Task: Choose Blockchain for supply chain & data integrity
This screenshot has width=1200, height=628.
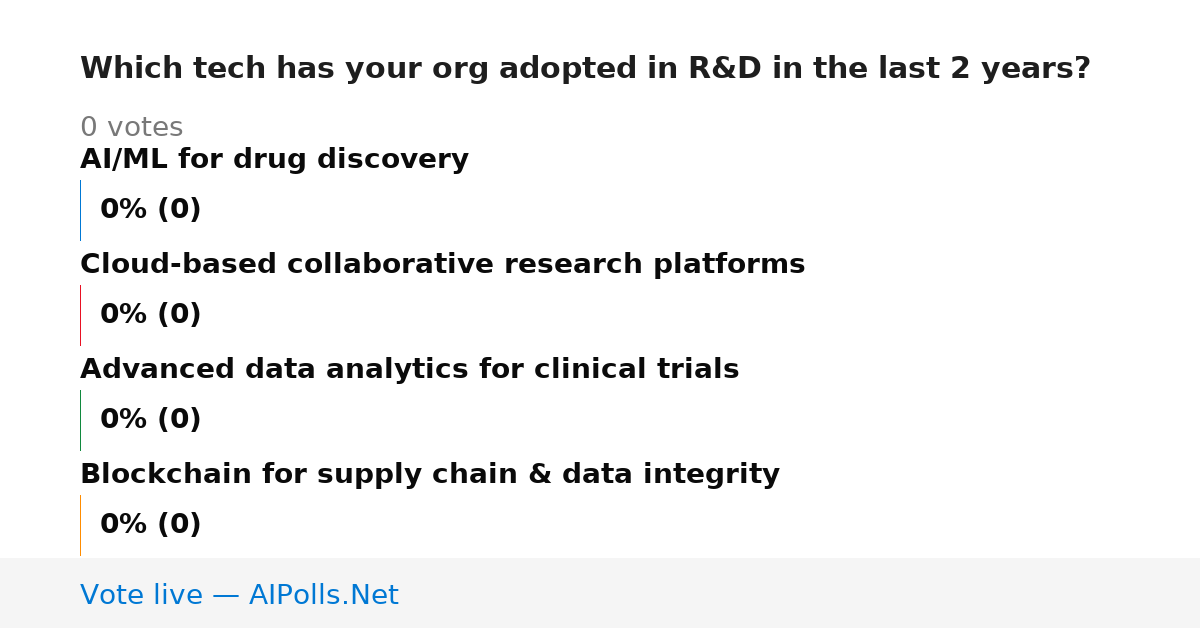Action: (x=429, y=475)
